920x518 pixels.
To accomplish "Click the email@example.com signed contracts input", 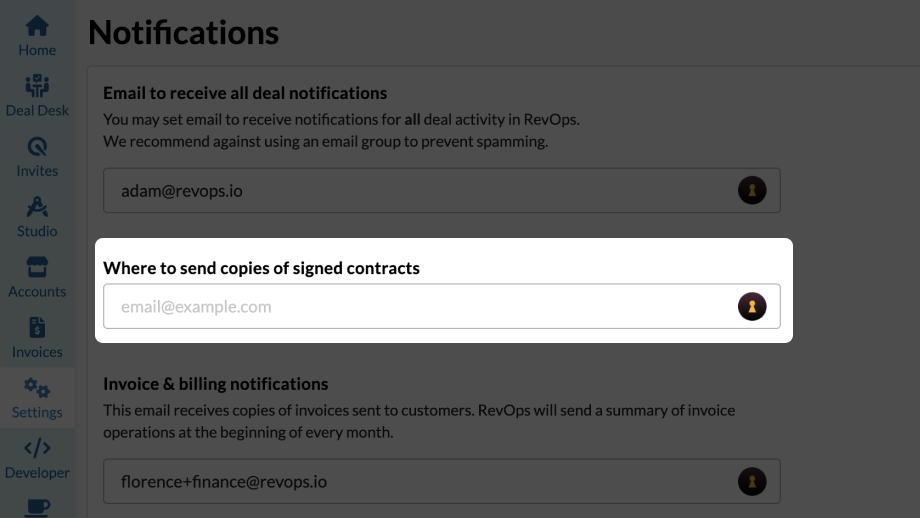I will pos(420,306).
